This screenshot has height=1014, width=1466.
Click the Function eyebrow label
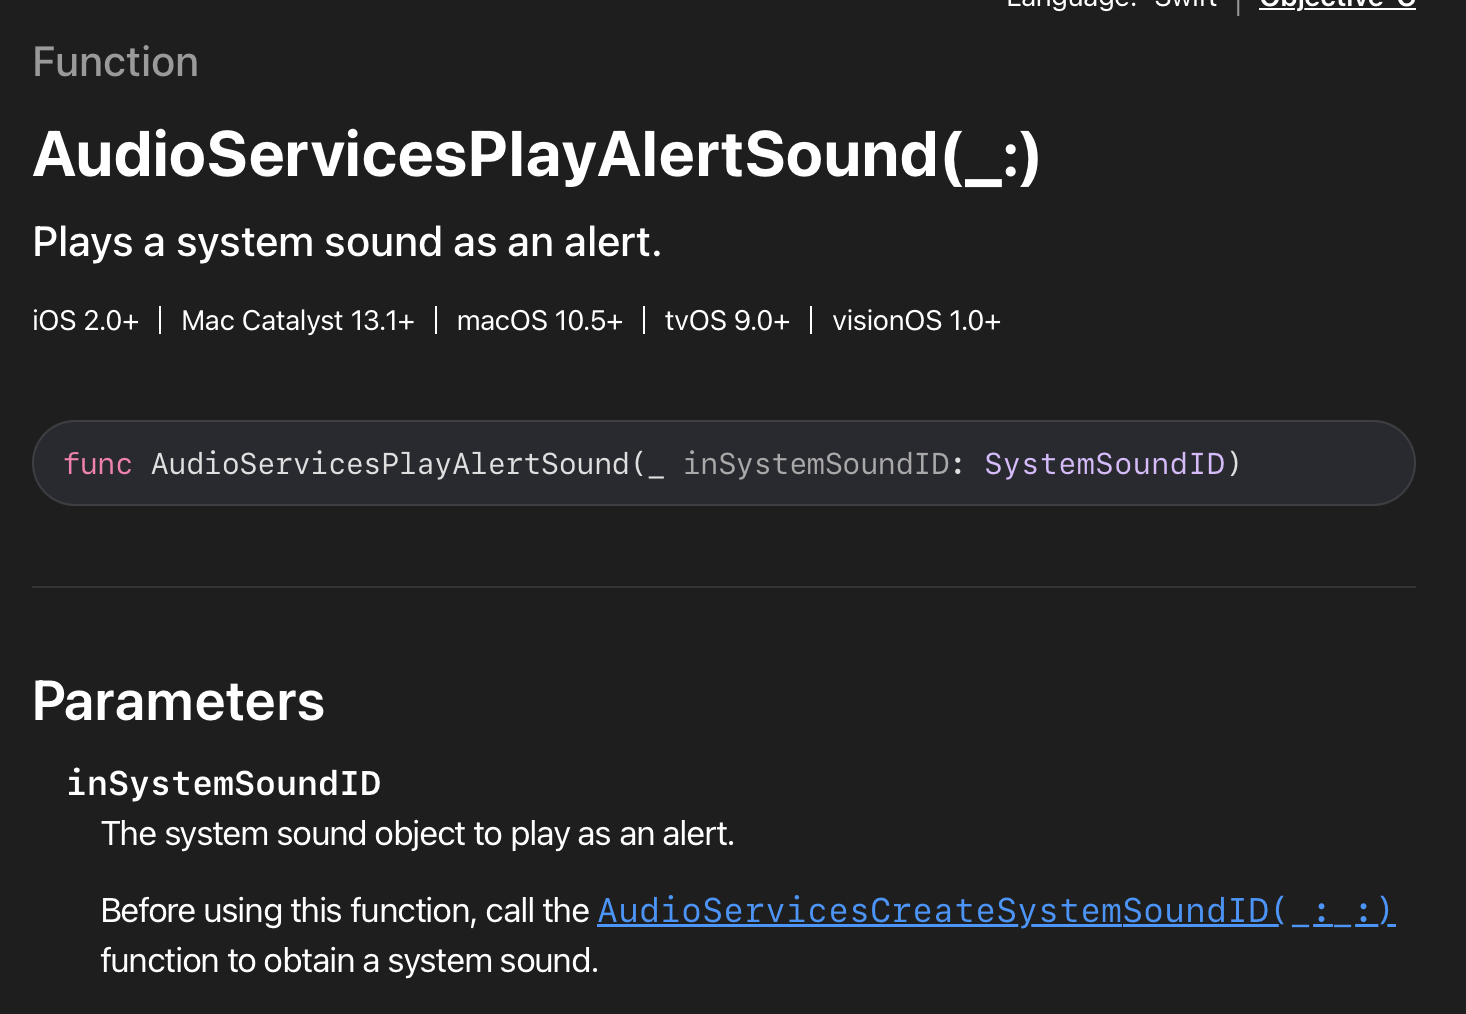(x=115, y=62)
